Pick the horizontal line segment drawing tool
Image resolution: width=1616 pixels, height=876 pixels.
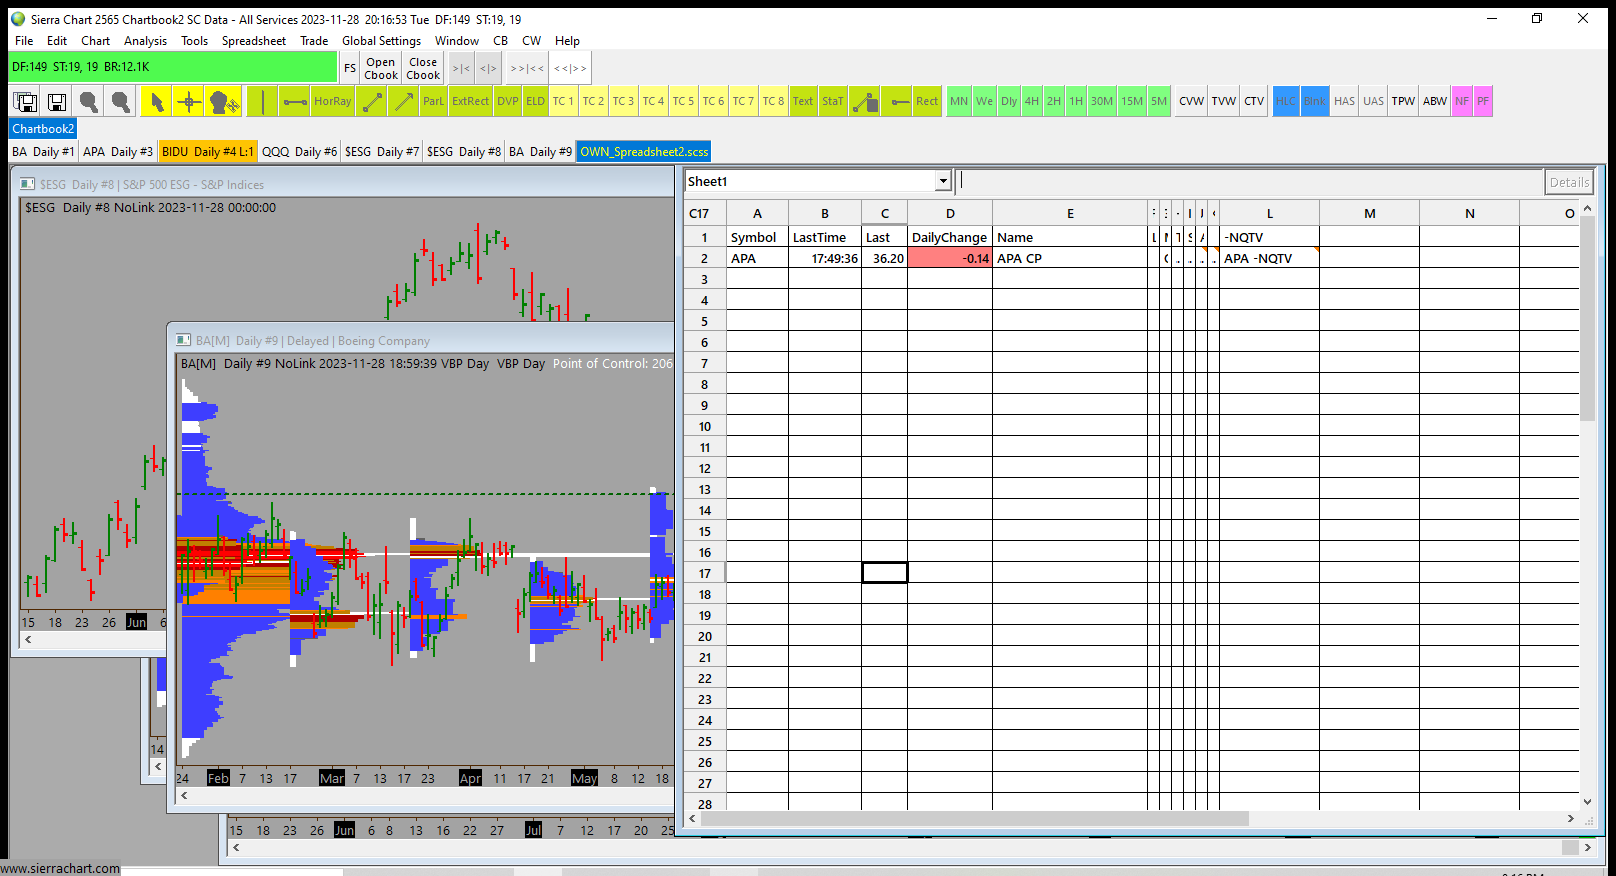pos(294,101)
